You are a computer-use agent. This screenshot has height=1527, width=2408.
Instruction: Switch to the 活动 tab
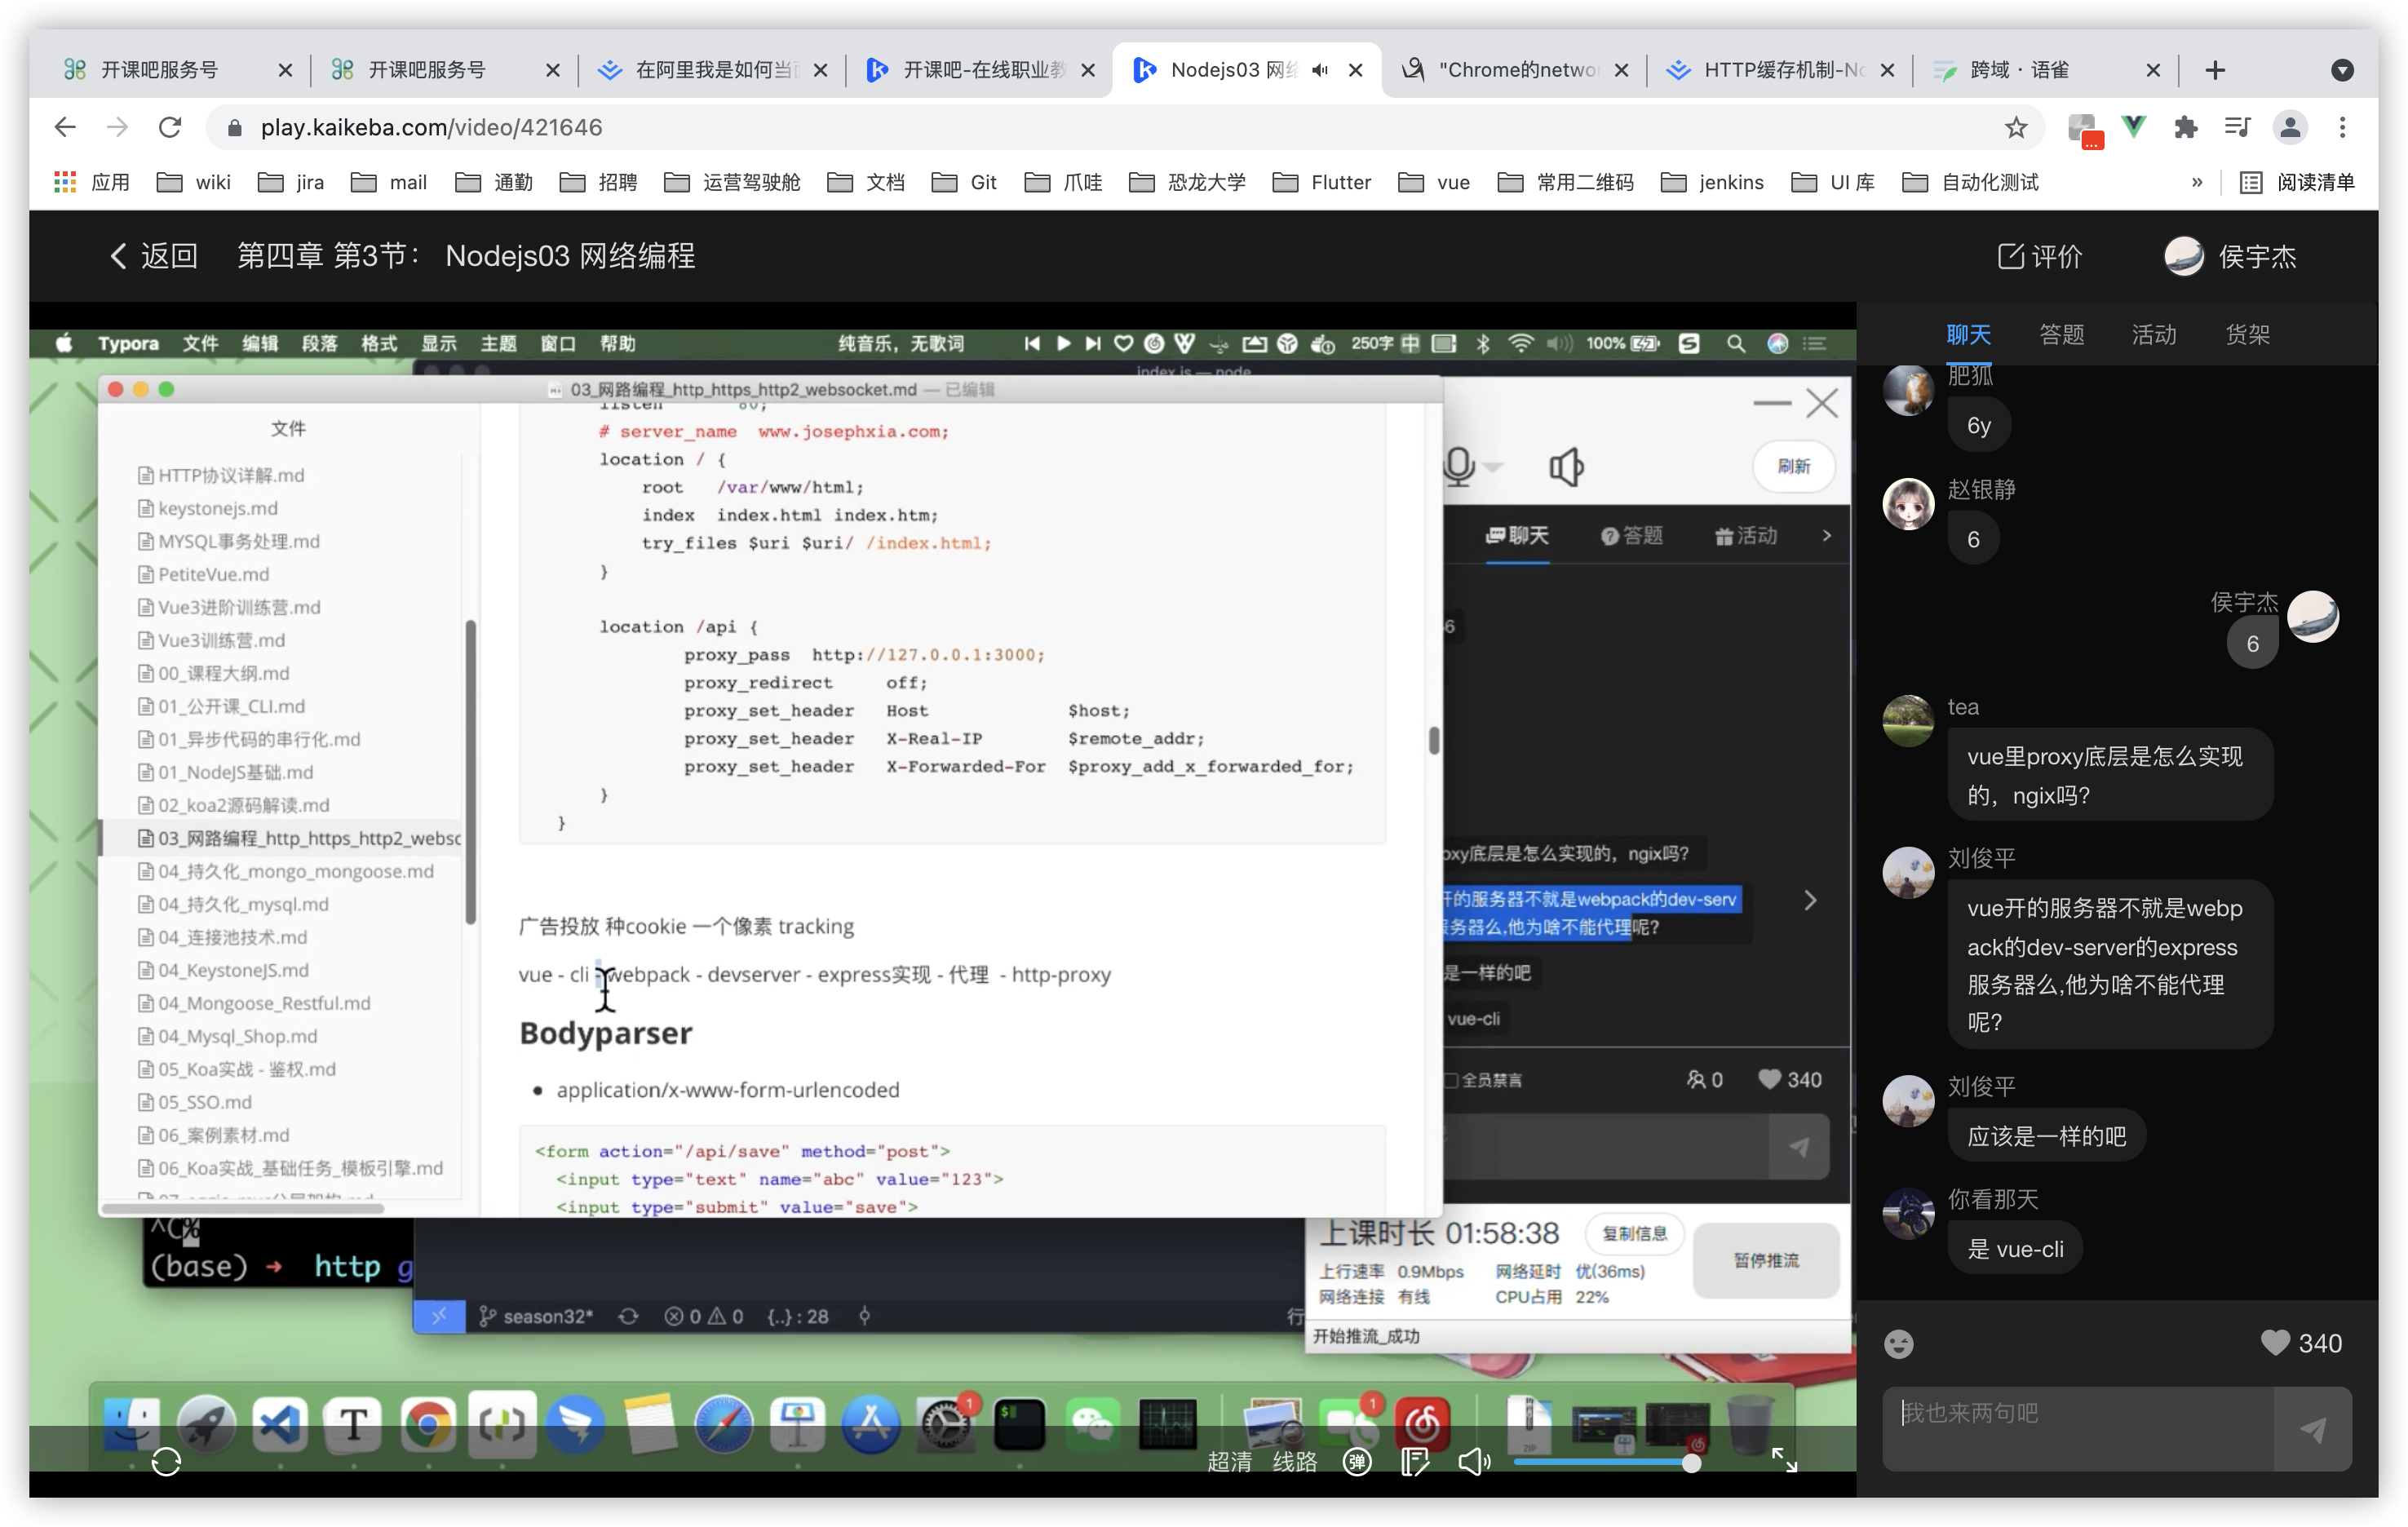coord(2154,335)
